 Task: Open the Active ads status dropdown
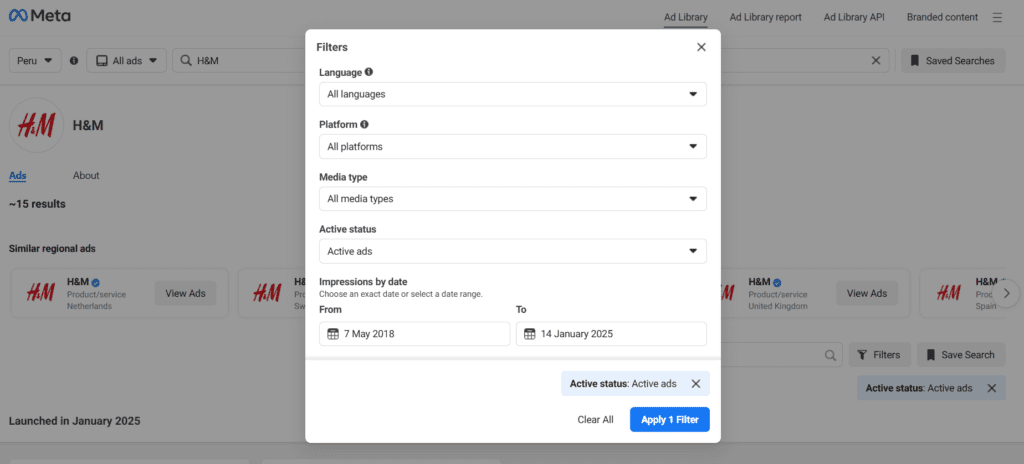[x=513, y=251]
